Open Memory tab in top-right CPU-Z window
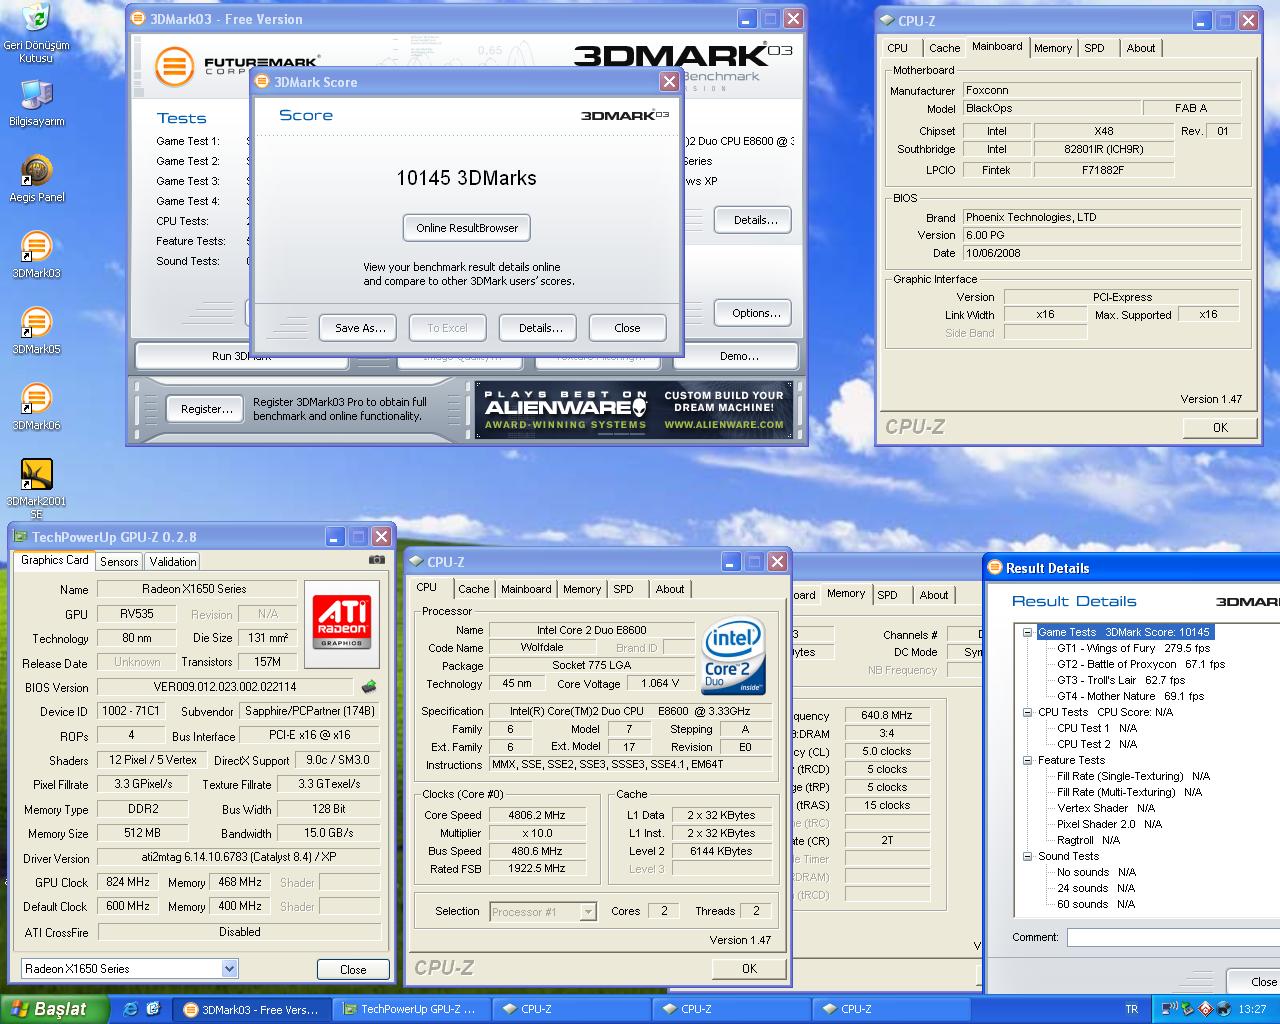This screenshot has height=1024, width=1280. point(1053,48)
